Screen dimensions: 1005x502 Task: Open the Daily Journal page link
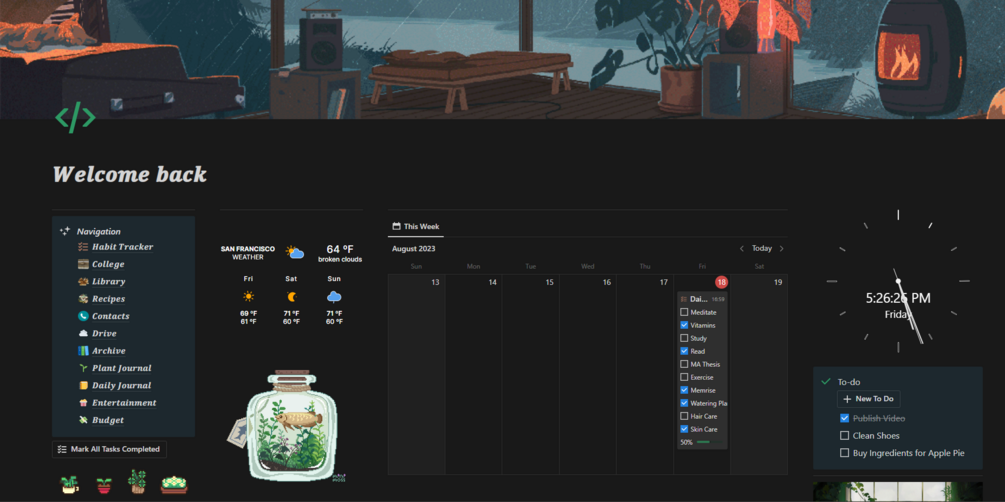pos(122,385)
